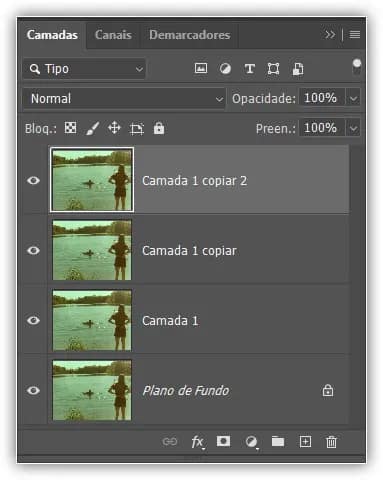Hide the Camada 1 copiar layer
383x480 pixels.
pos(33,250)
